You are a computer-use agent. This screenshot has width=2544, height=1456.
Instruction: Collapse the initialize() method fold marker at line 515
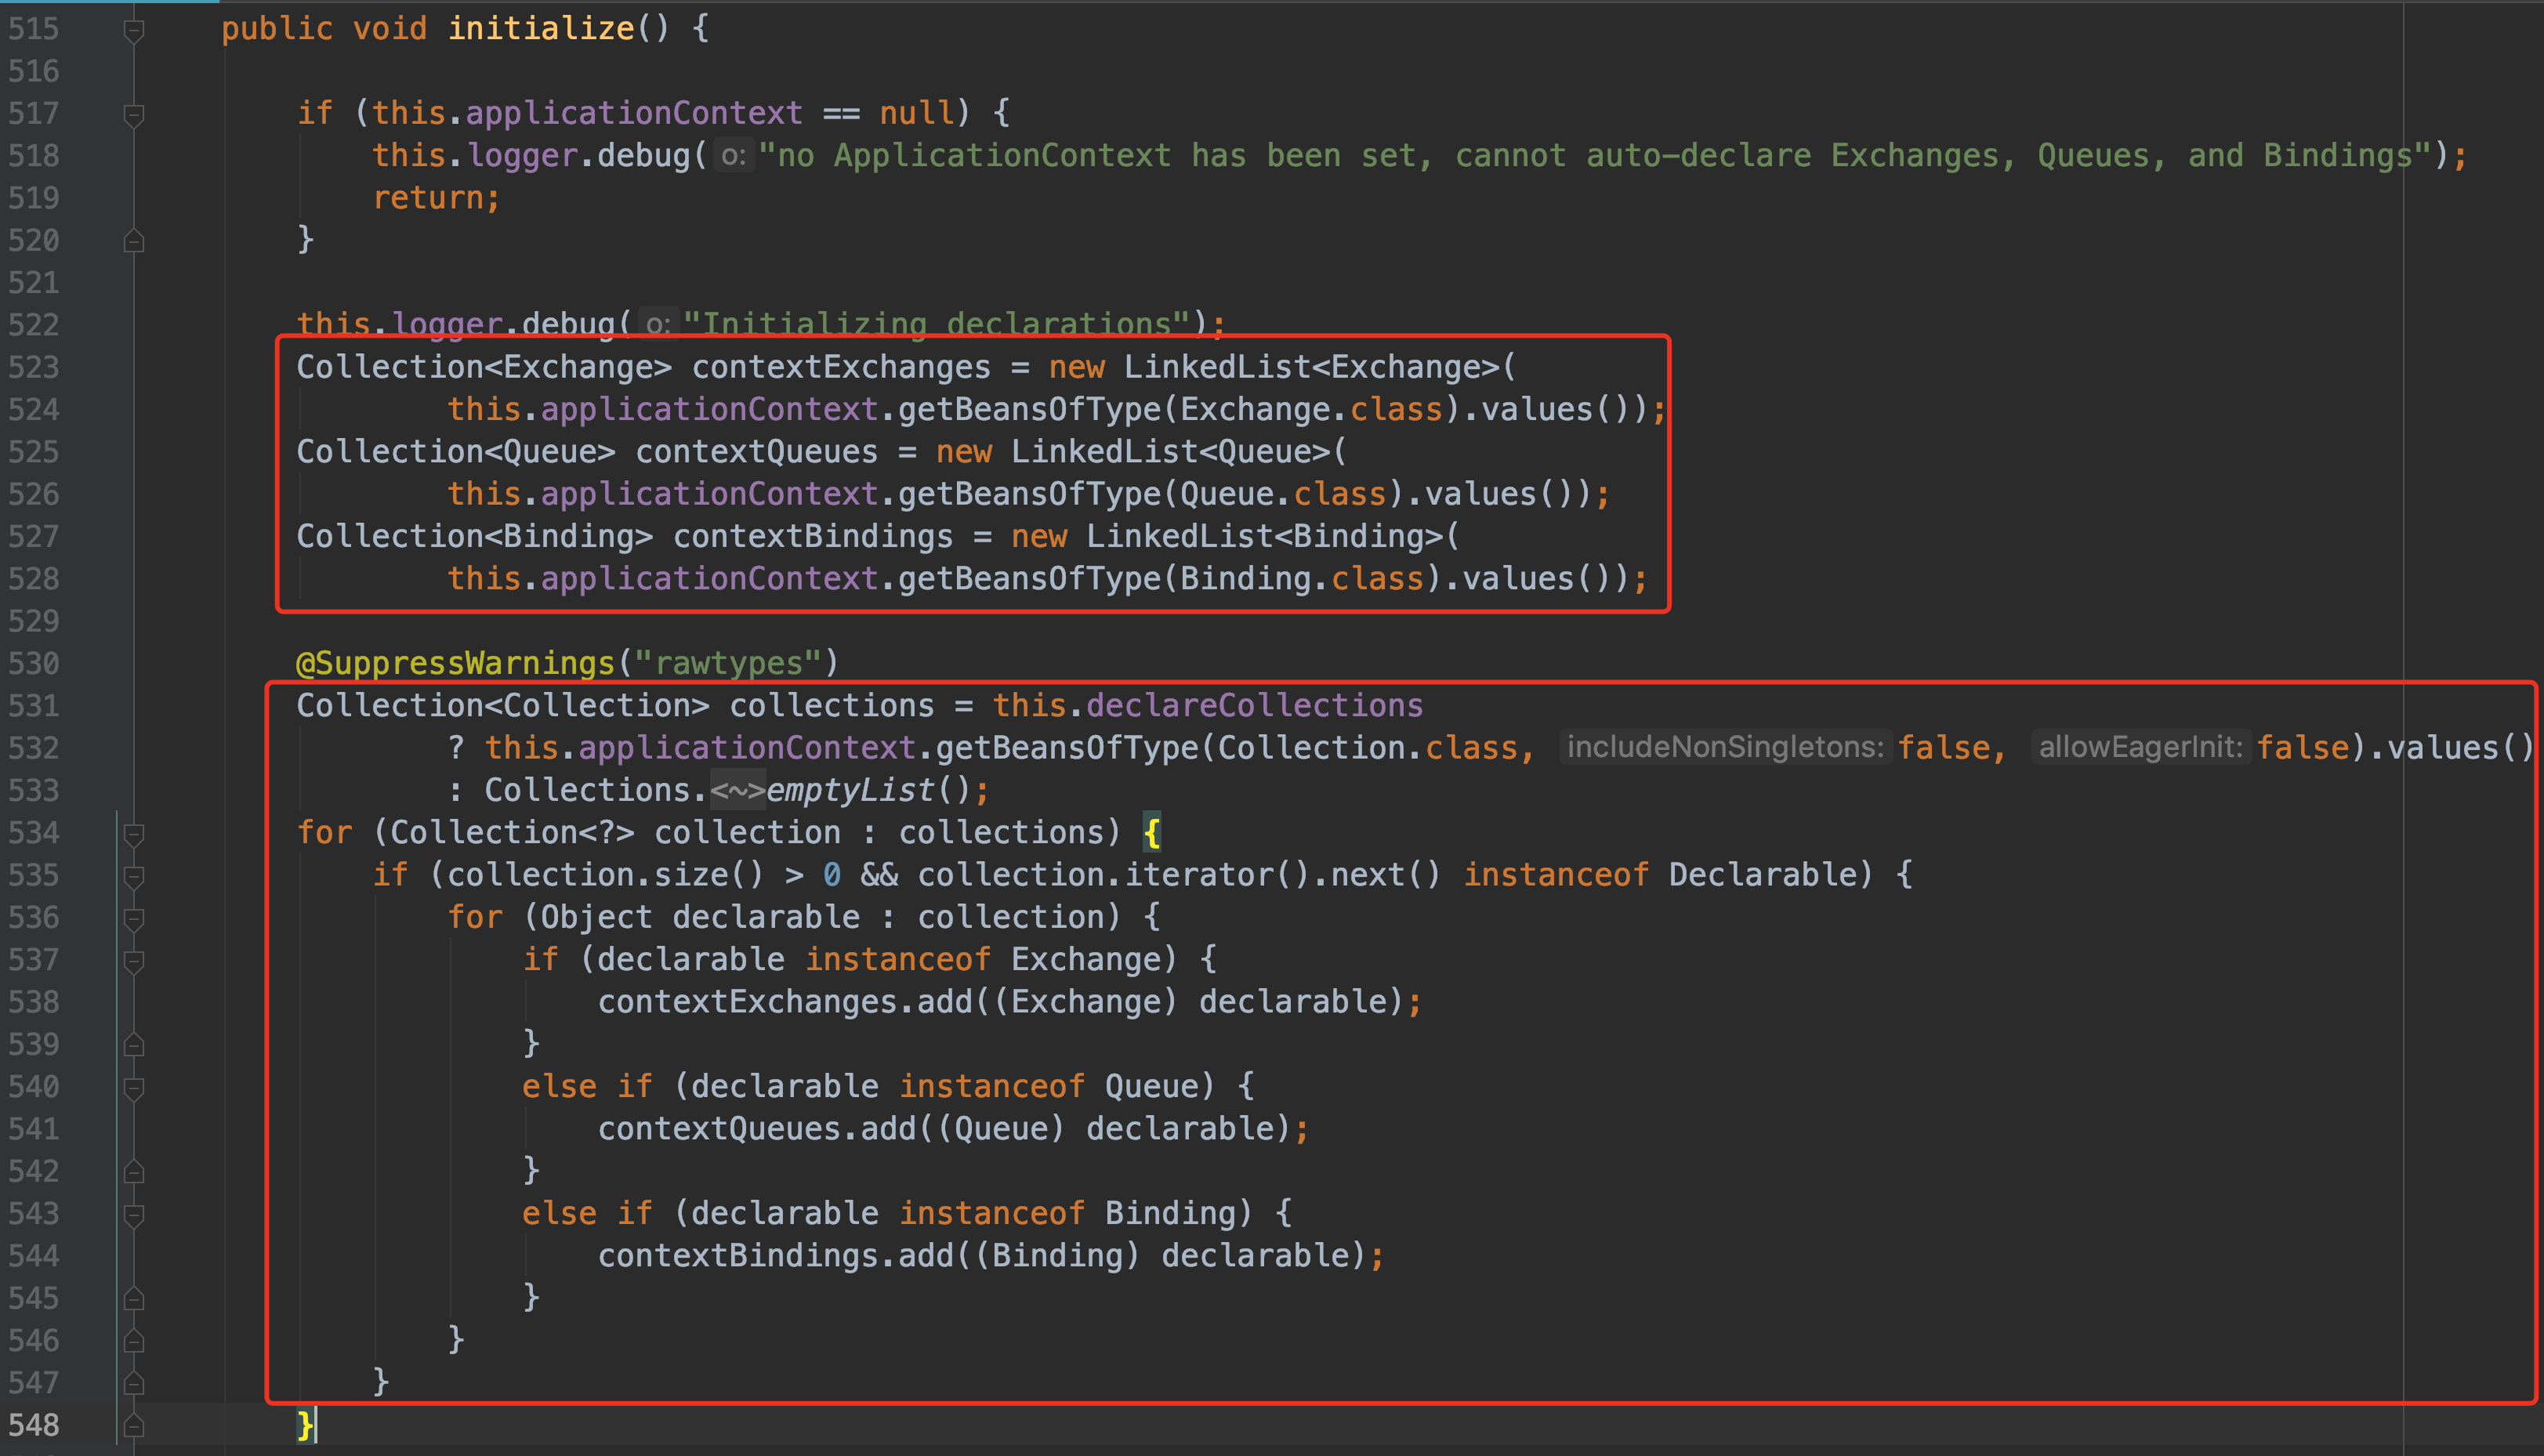click(x=133, y=31)
